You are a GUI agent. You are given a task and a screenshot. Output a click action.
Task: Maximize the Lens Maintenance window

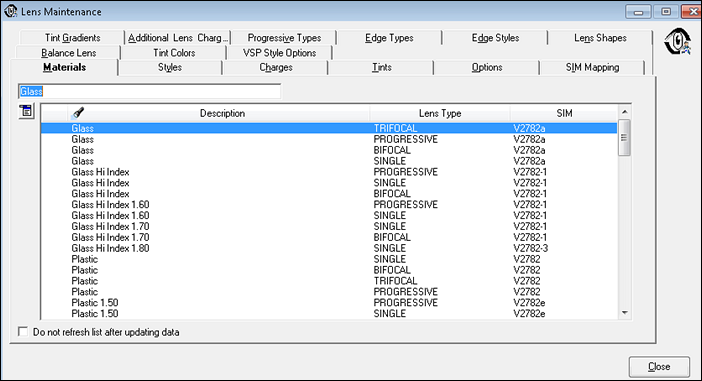coord(666,12)
